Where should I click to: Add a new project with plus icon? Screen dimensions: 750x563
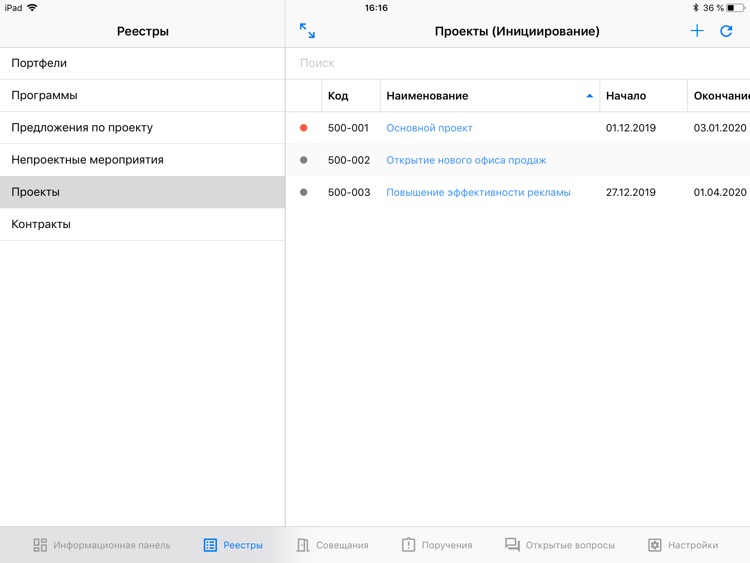click(697, 31)
